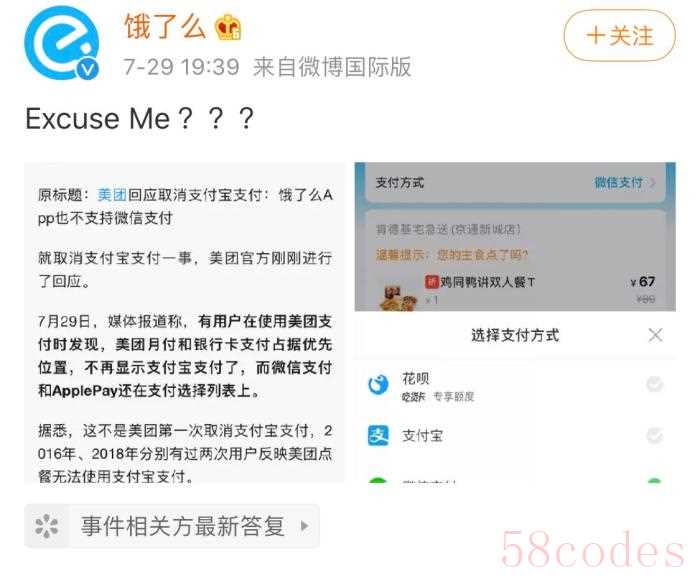The width and height of the screenshot is (700, 580).
Task: Open the 饿了么 username link
Action: click(165, 27)
